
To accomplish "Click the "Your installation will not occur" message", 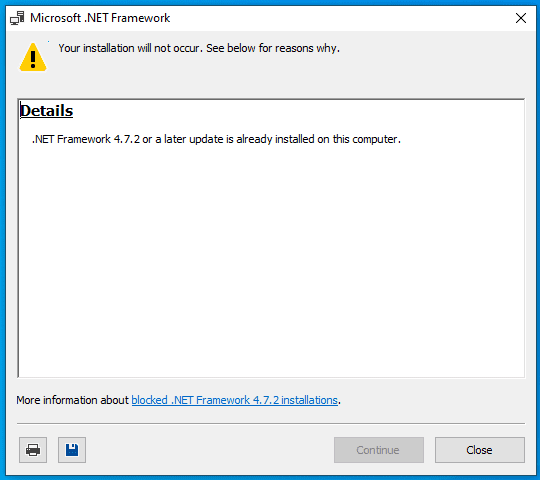I will click(129, 48).
